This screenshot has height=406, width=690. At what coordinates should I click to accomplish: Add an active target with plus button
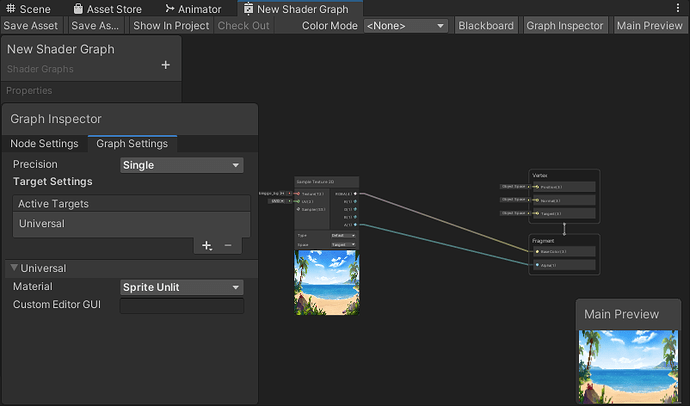pyautogui.click(x=206, y=245)
